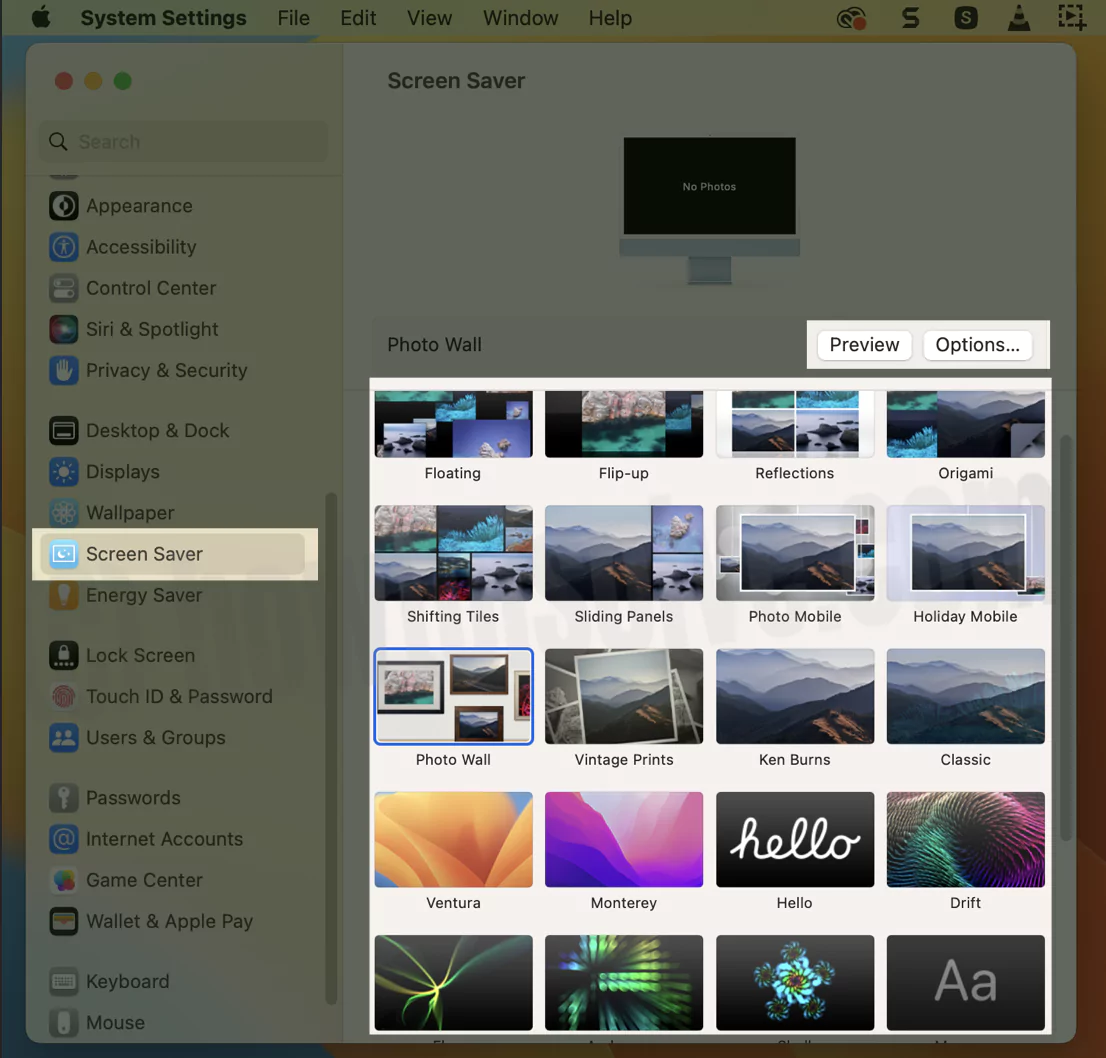Open Accessibility settings icon
Image resolution: width=1106 pixels, height=1058 pixels.
63,247
